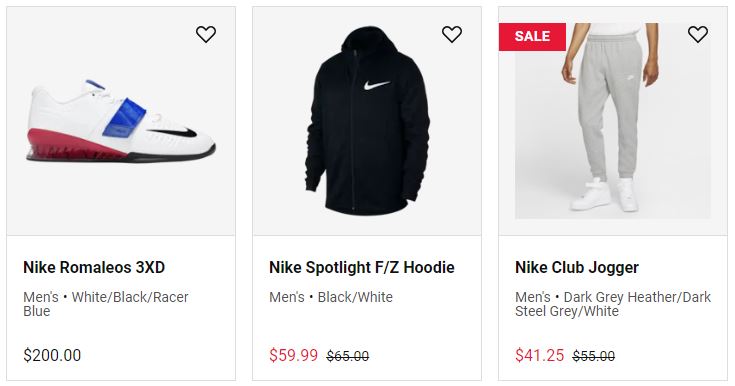Select the Nike Club Jogger product name
Viewport: 735px width, 386px height.
[x=577, y=267]
